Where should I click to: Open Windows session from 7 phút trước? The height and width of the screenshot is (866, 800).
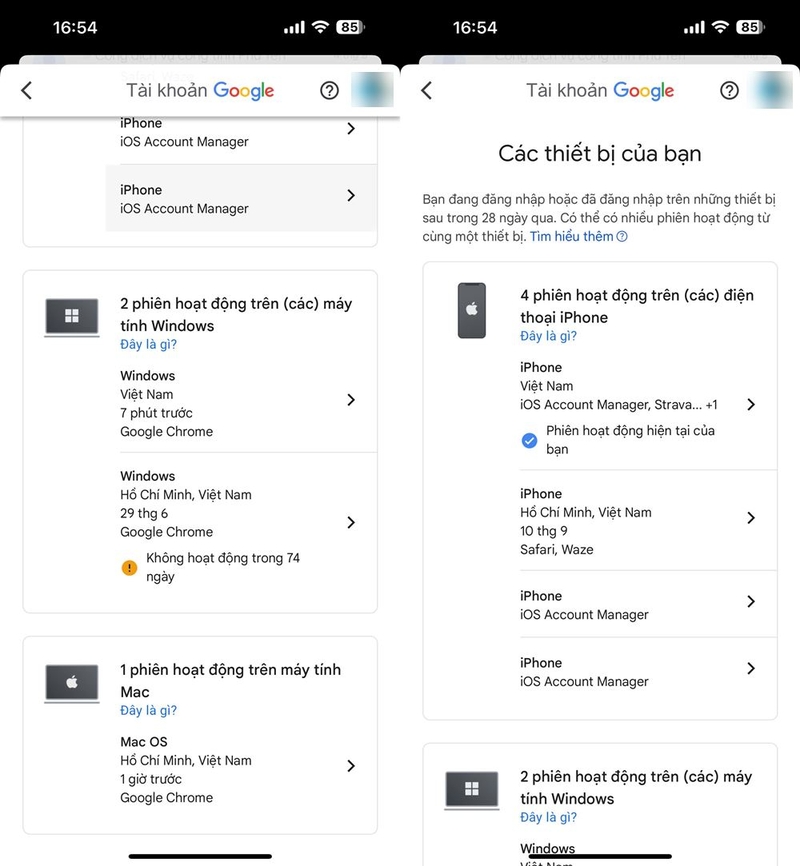[241, 403]
